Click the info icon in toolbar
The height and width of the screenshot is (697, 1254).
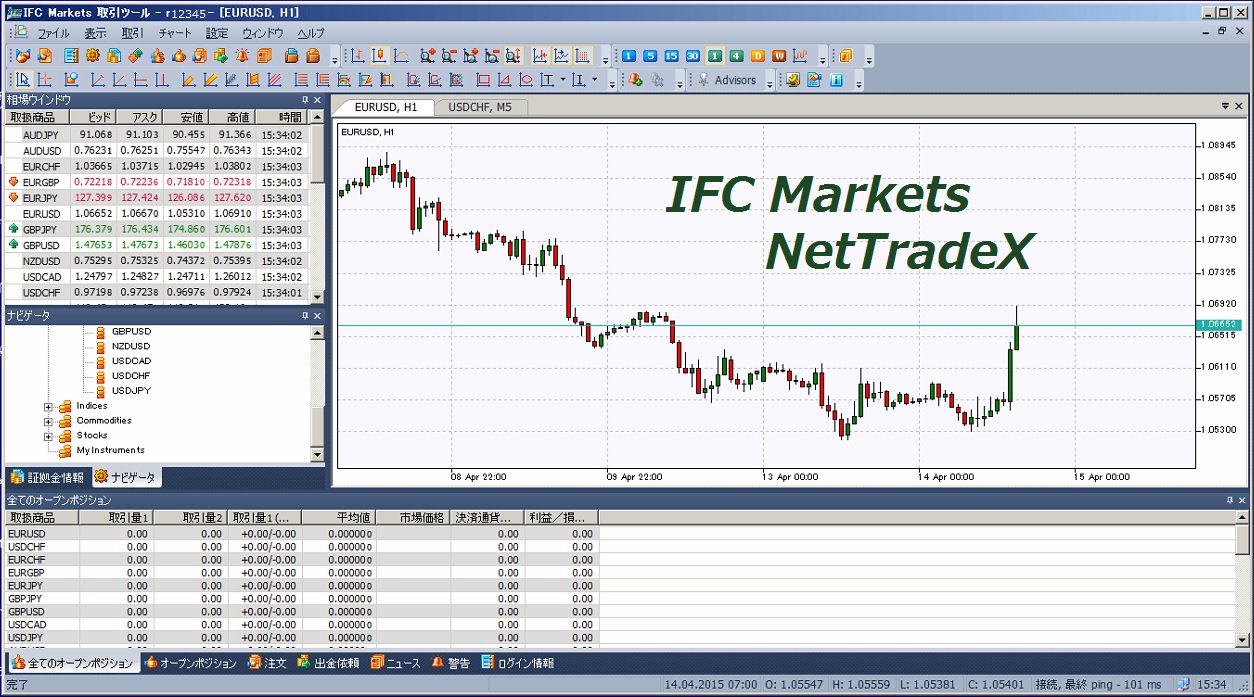(x=836, y=80)
